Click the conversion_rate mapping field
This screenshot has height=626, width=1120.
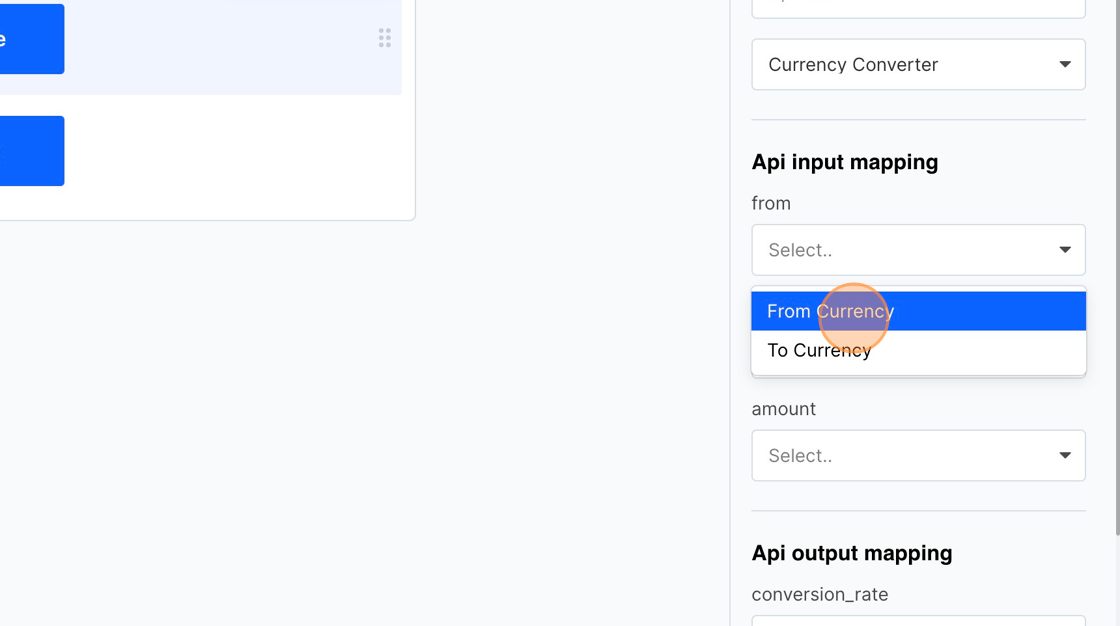(x=918, y=621)
